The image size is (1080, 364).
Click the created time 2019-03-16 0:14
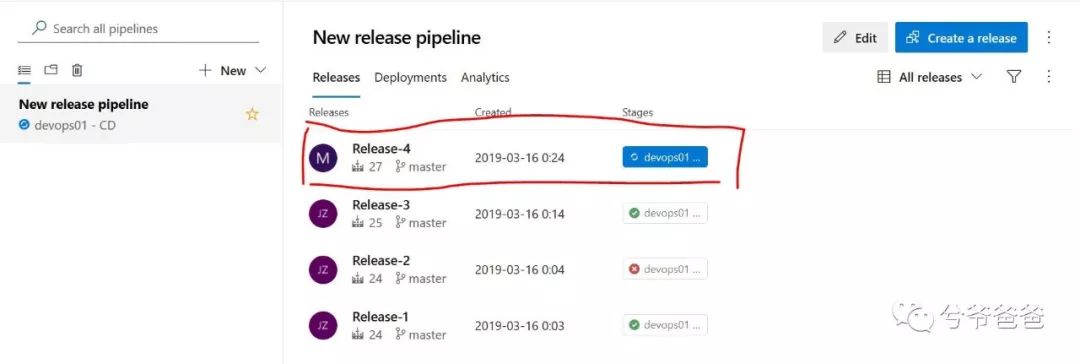click(519, 214)
